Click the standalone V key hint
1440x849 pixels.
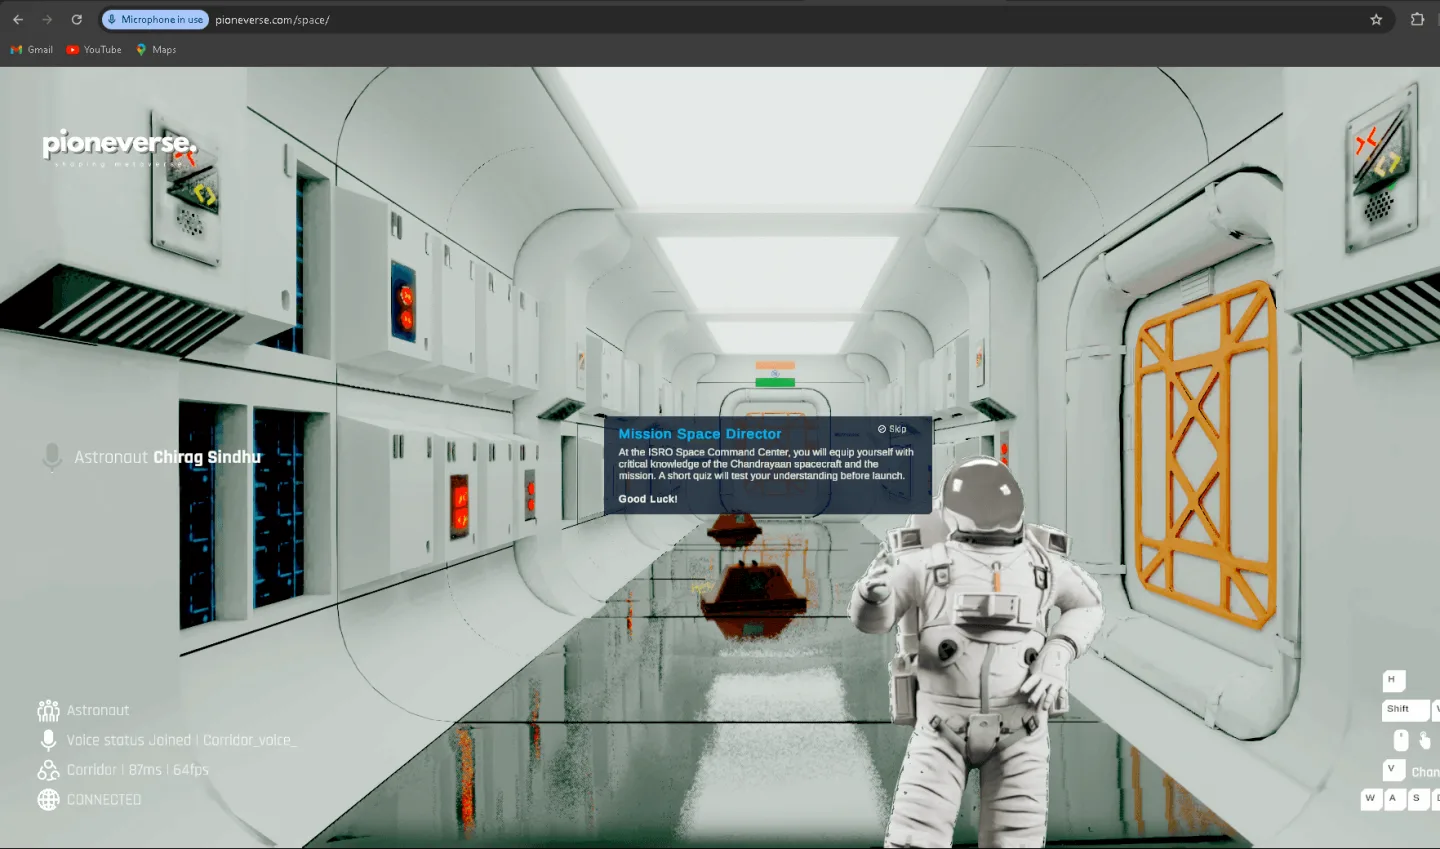[x=1393, y=770]
